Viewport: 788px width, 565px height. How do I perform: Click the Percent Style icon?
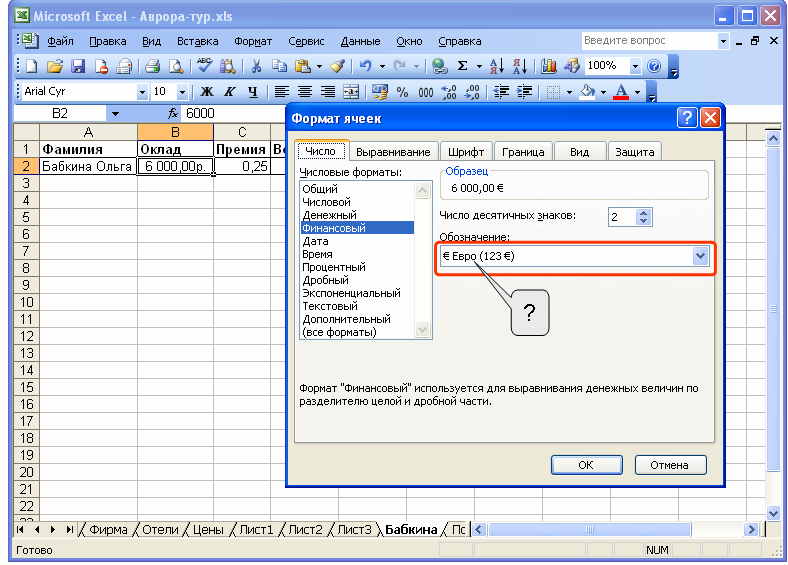(402, 91)
